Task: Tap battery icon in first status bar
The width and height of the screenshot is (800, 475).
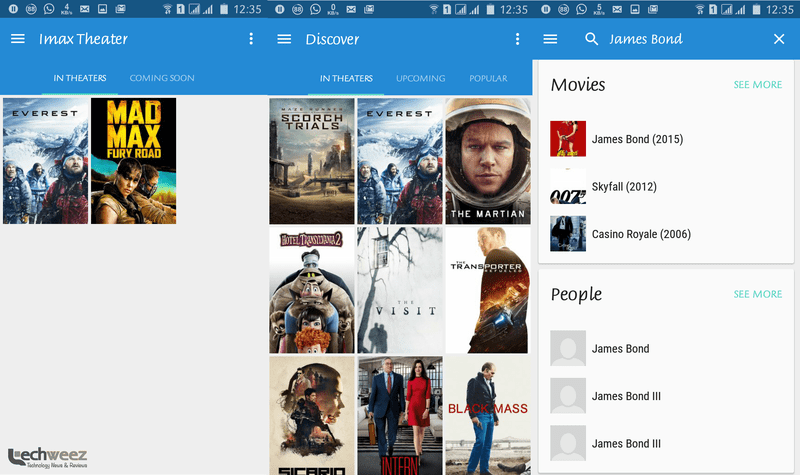Action: click(x=224, y=9)
